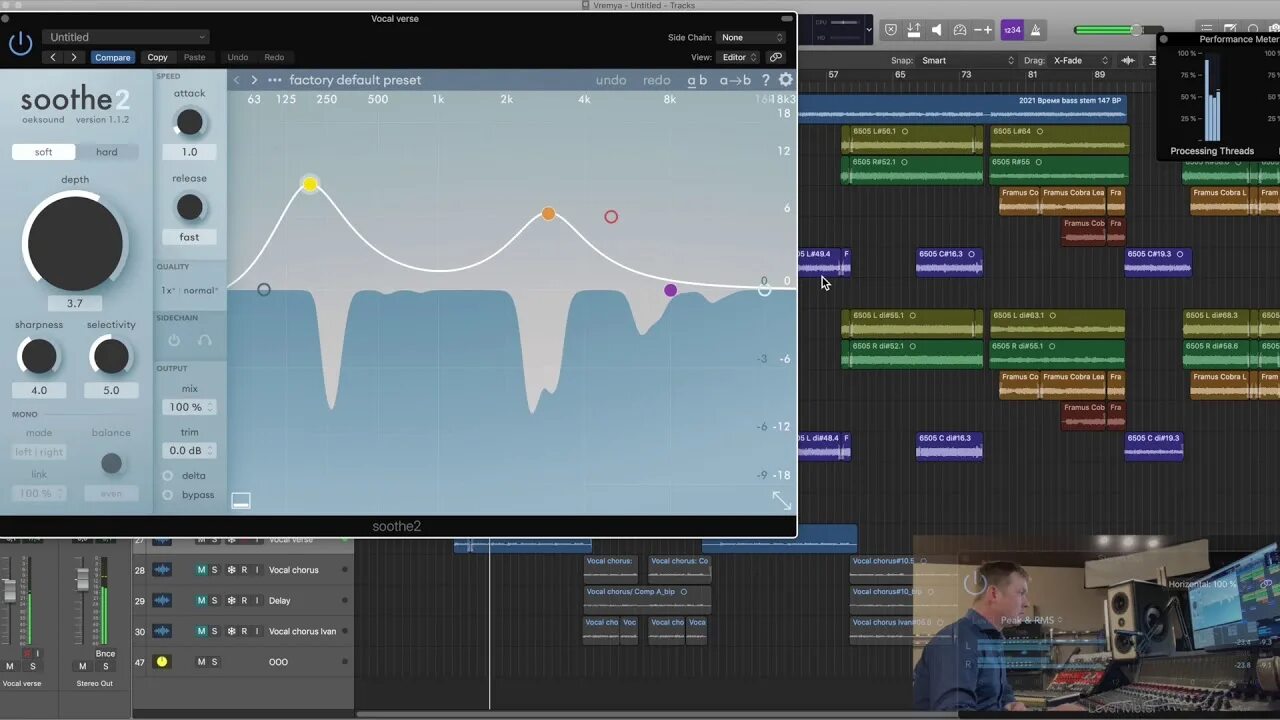Screen dimensions: 1280x720
Task: Copy state a to b
Action: coord(735,80)
